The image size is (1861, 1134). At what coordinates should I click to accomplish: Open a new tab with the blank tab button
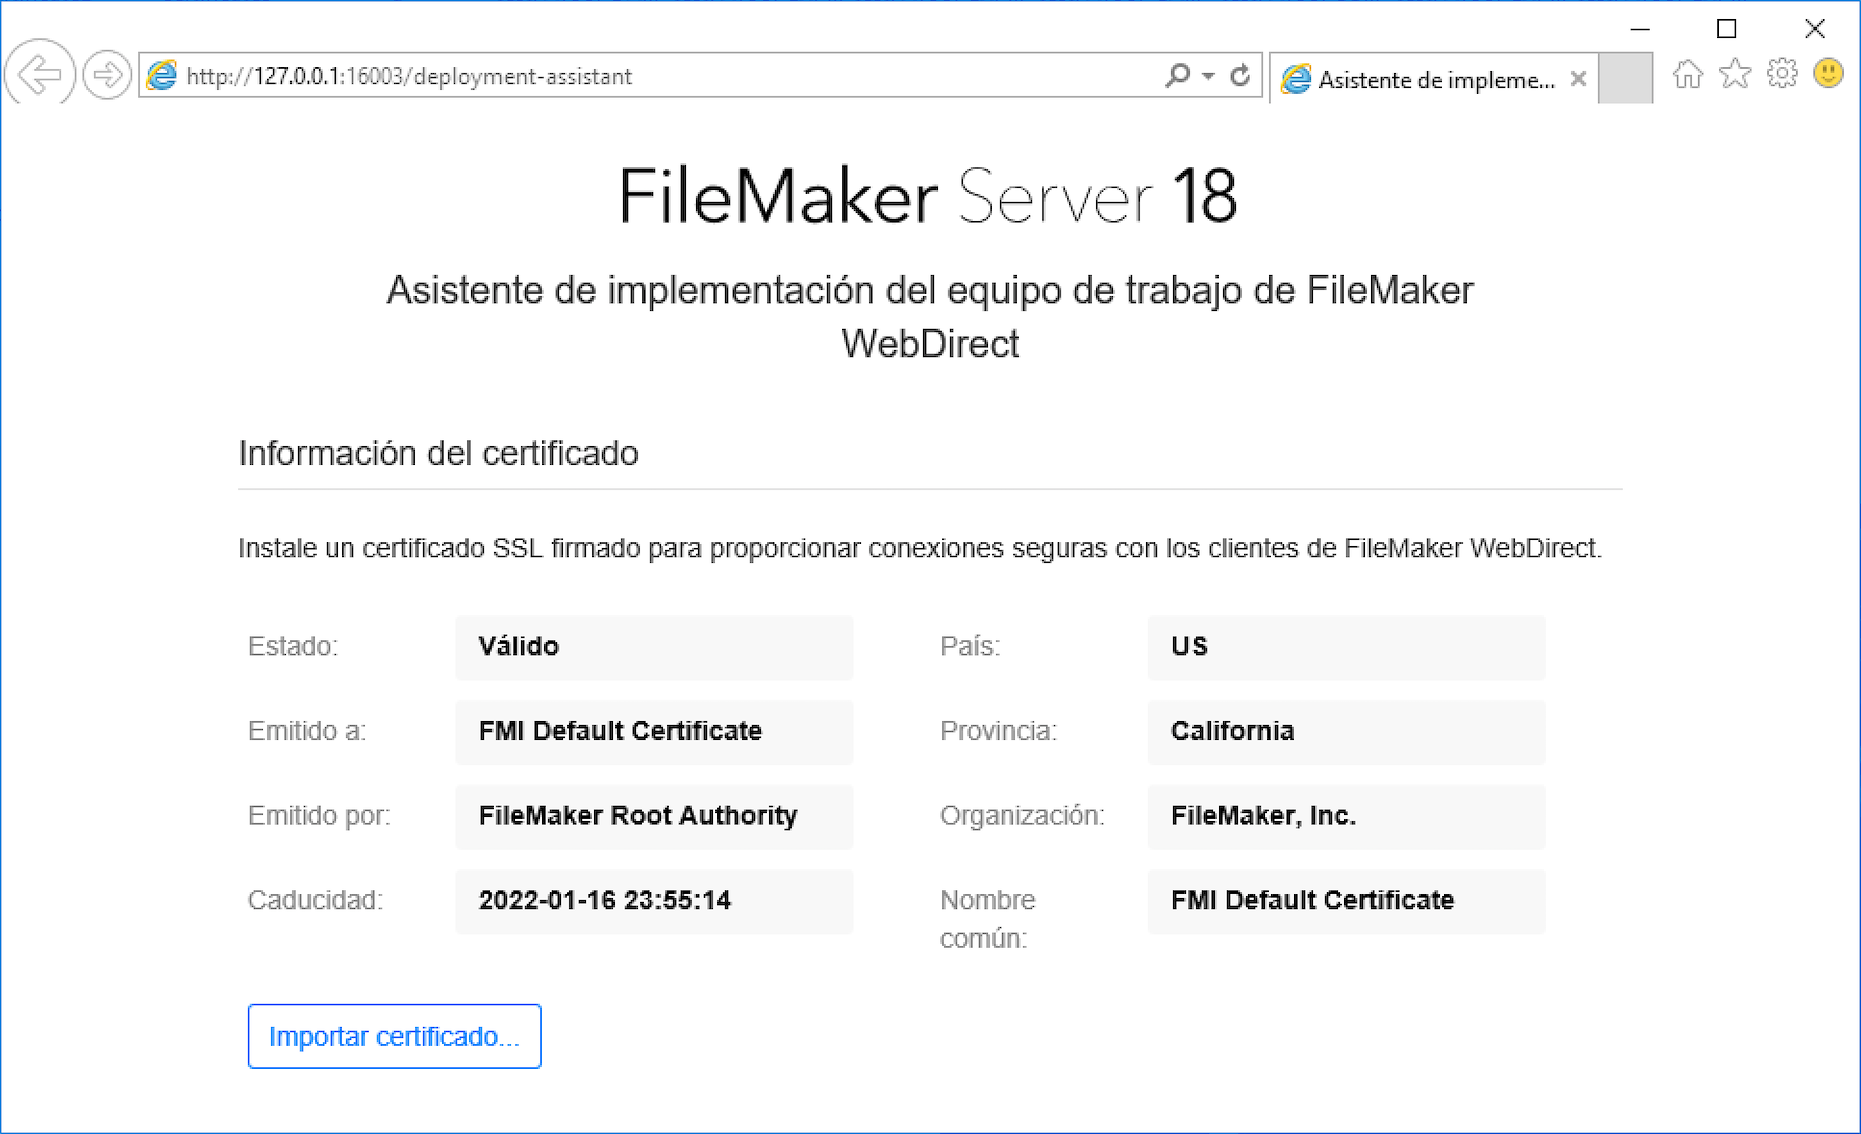(x=1625, y=79)
